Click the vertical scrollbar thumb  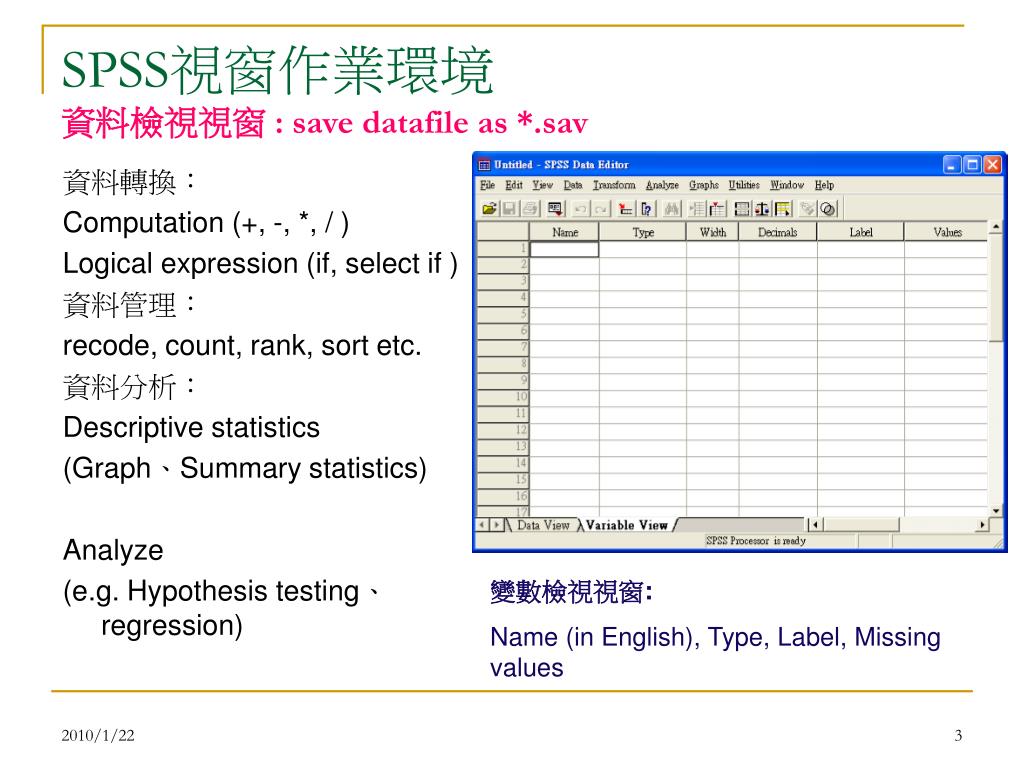click(995, 288)
